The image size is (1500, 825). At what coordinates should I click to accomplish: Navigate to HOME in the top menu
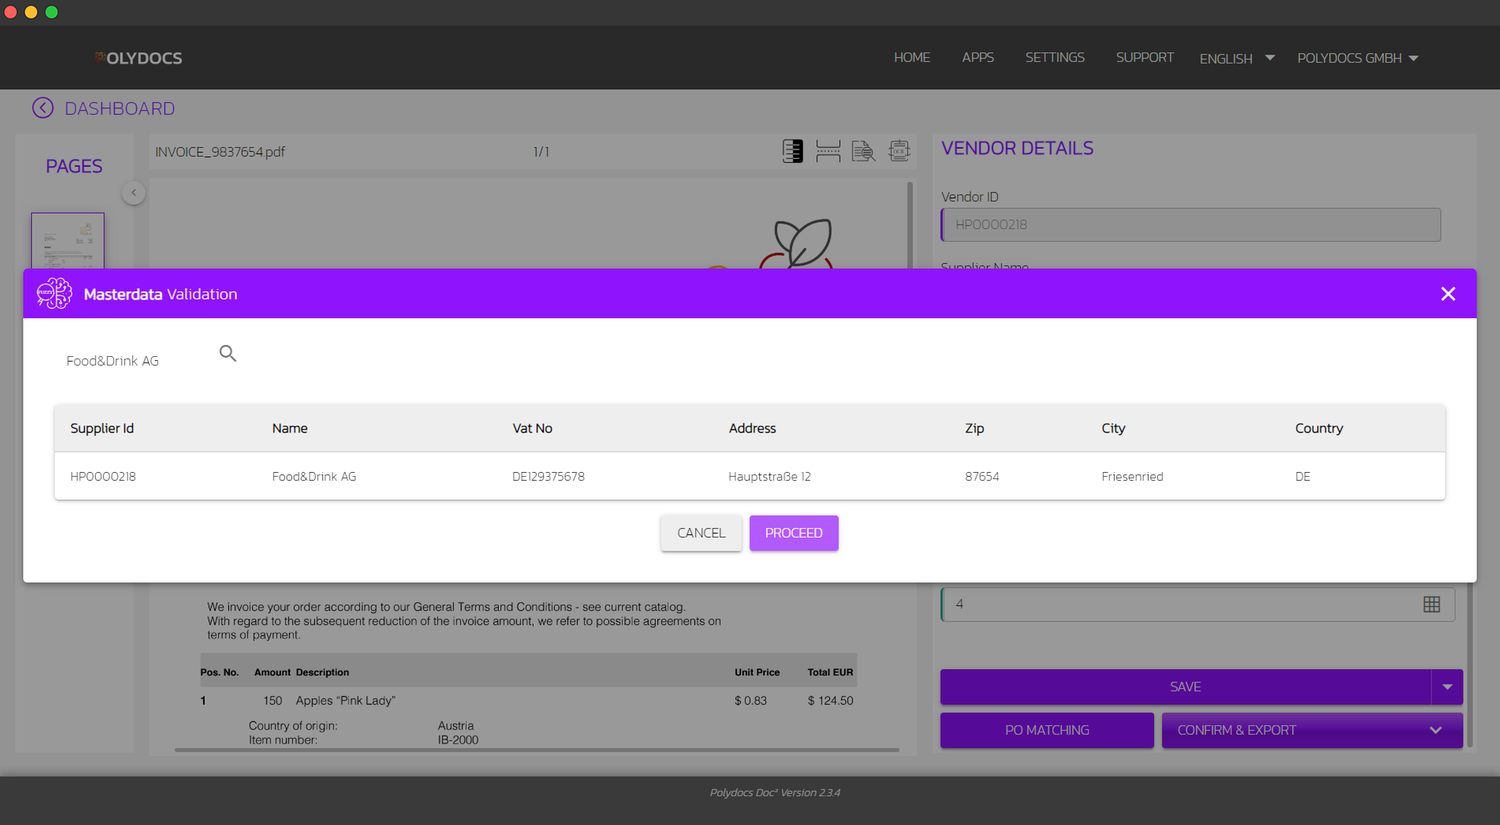911,57
